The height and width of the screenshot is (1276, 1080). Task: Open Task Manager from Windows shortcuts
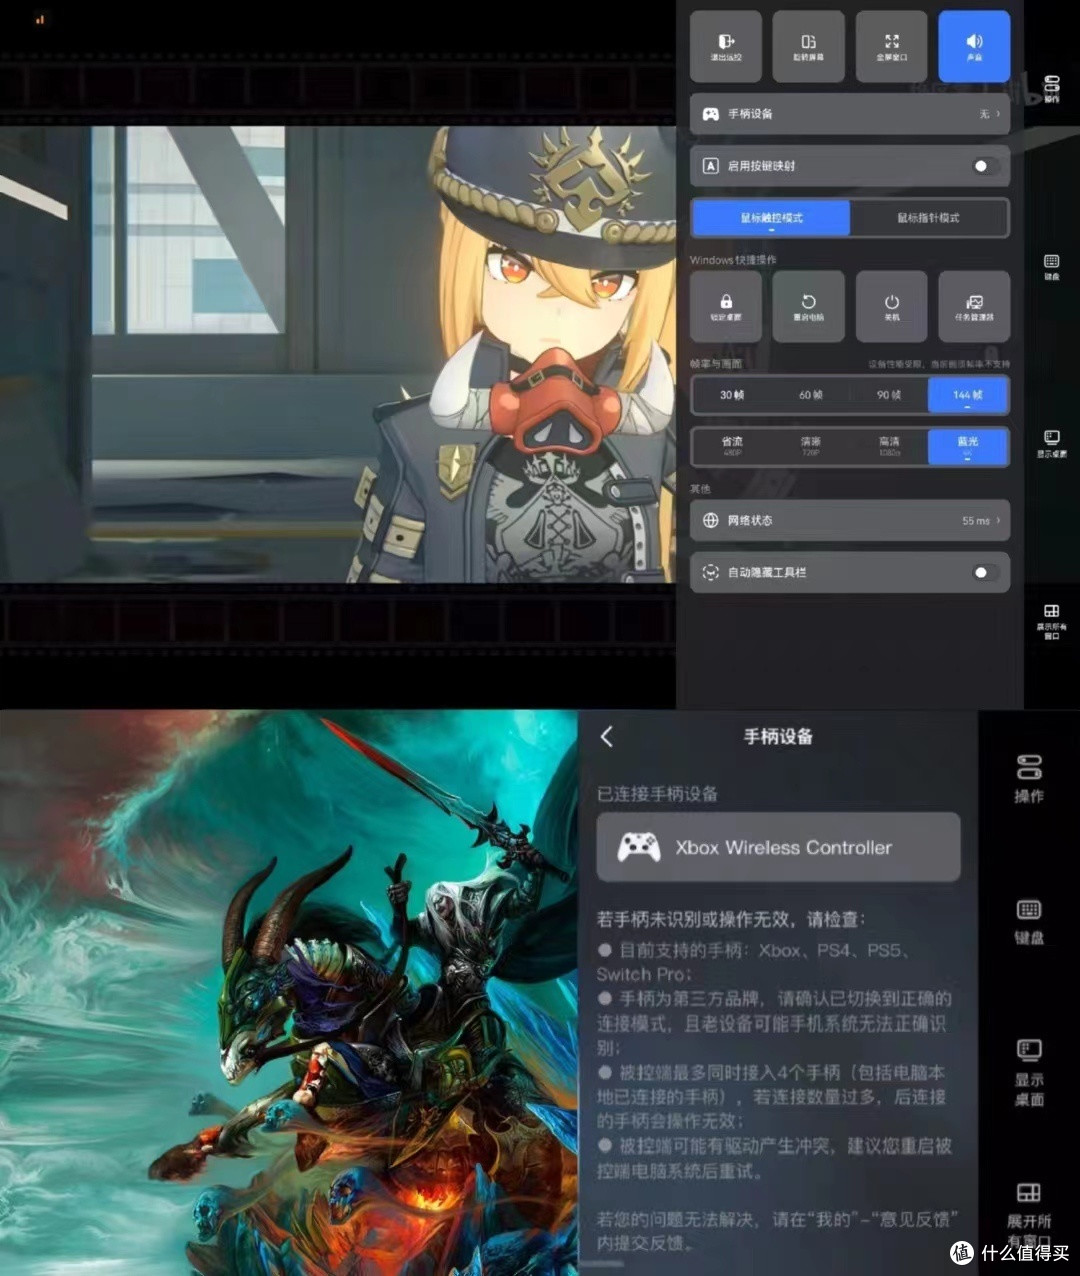point(972,306)
